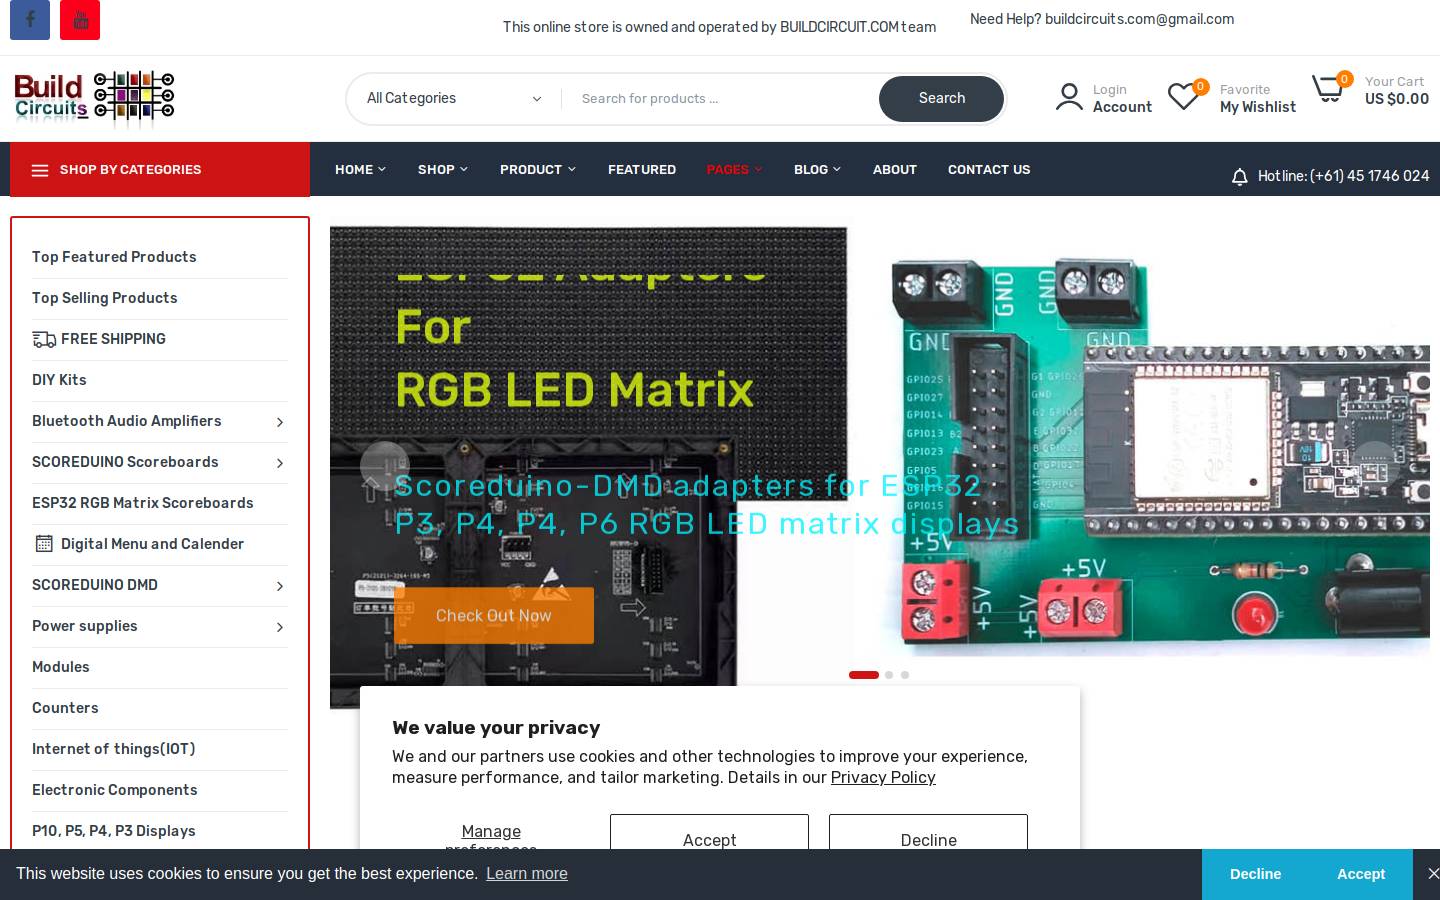Click the Search button

(941, 98)
